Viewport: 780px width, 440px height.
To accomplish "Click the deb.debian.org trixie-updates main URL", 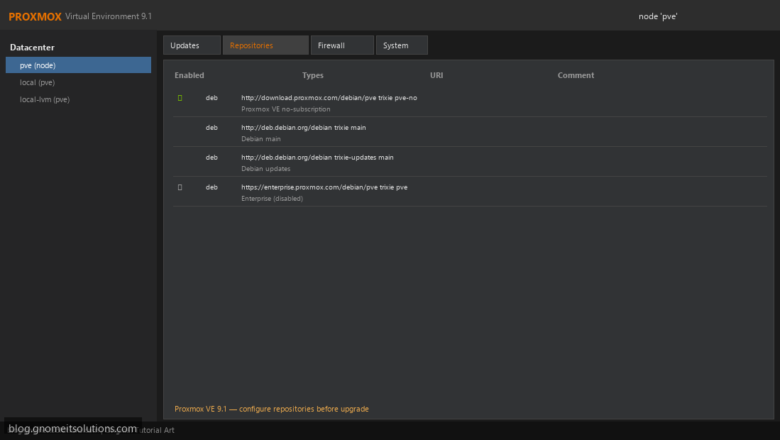I will 317,158.
